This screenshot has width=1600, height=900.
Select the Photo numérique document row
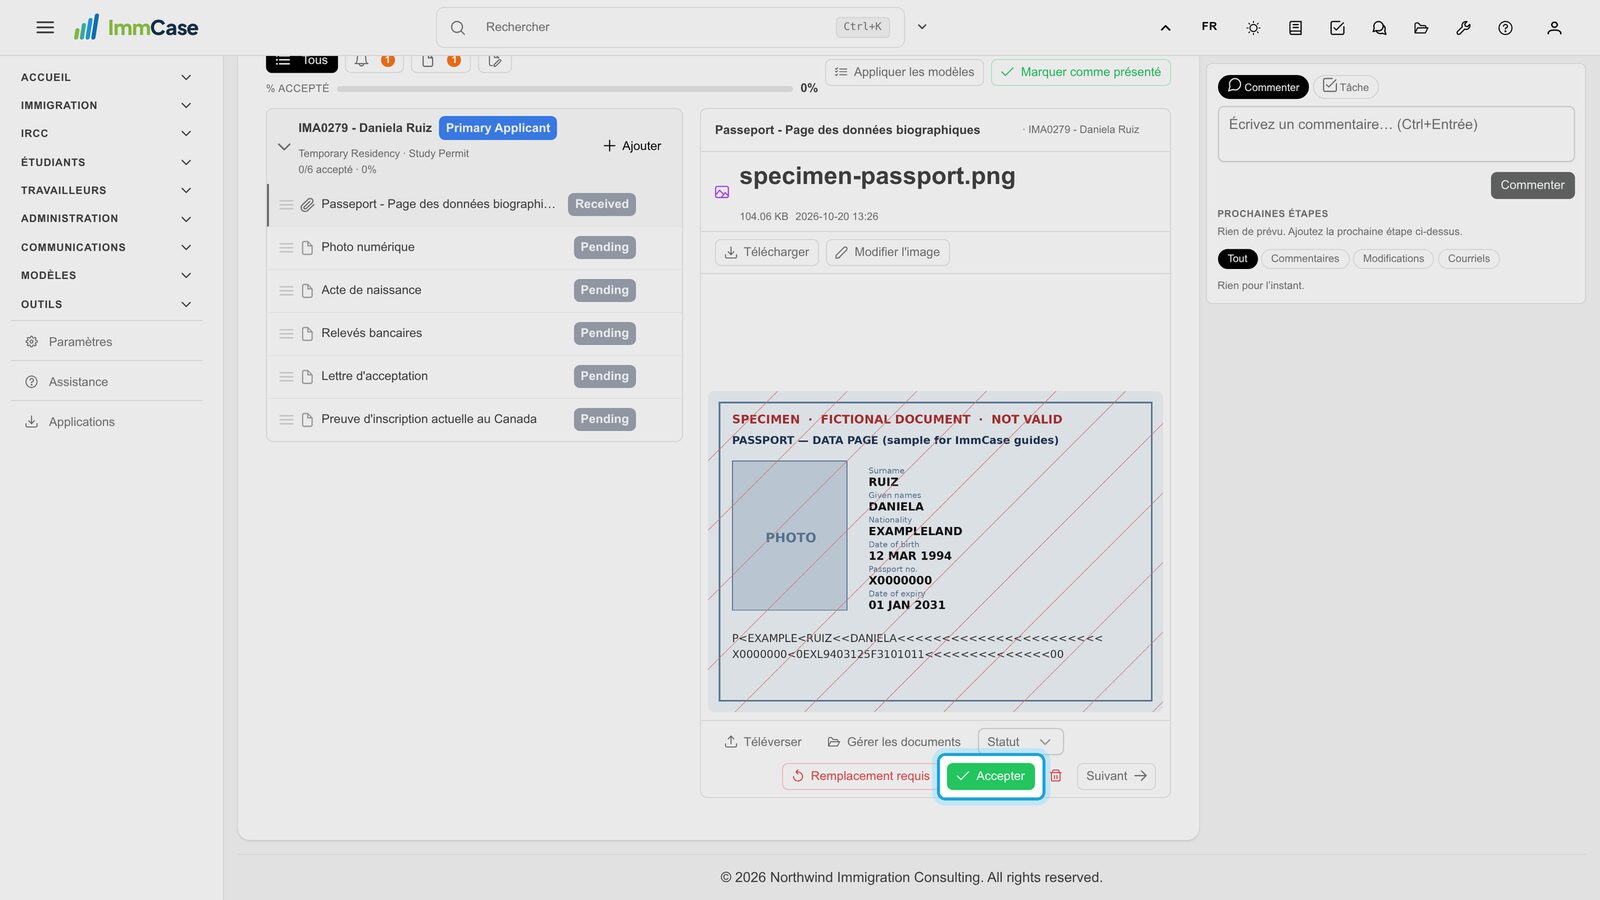coord(475,247)
